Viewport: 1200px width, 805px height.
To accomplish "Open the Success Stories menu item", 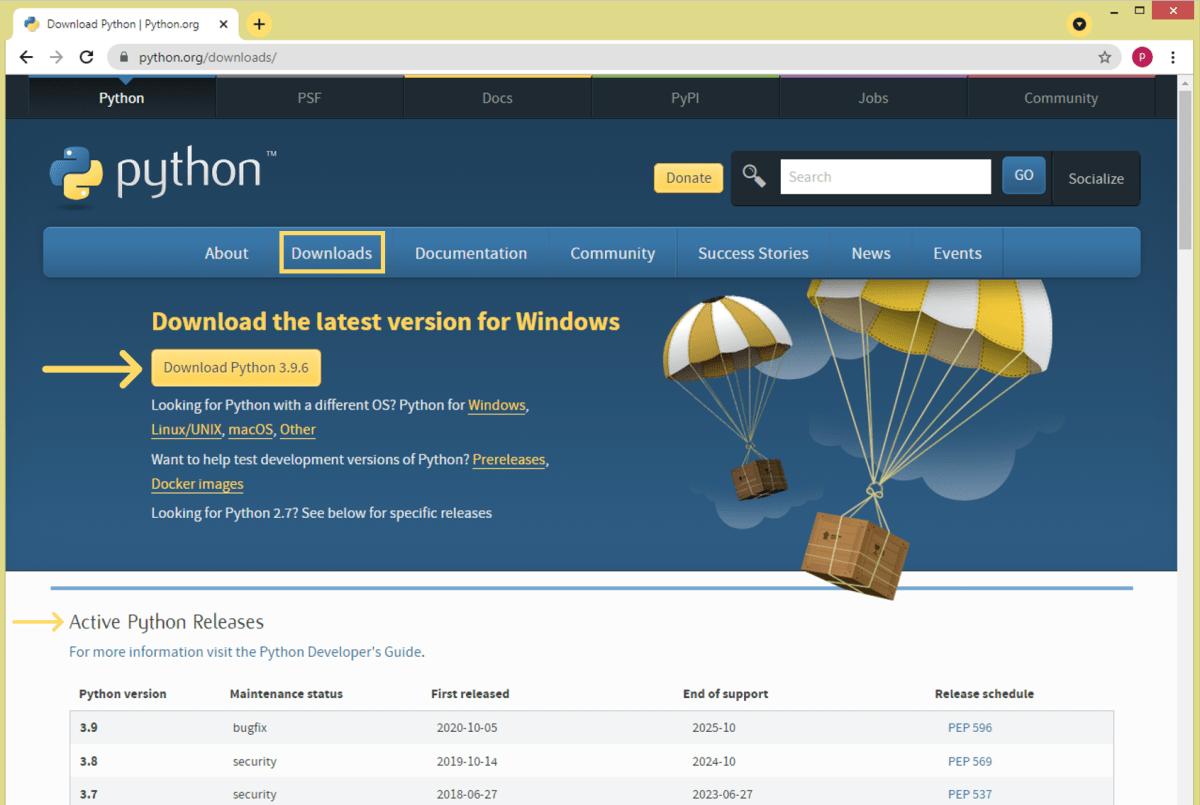I will point(753,253).
